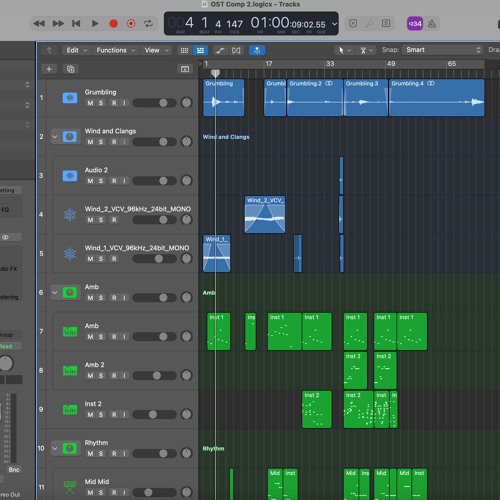Collapse the Wind and Clangs track stack
The image size is (500, 500).
55,137
